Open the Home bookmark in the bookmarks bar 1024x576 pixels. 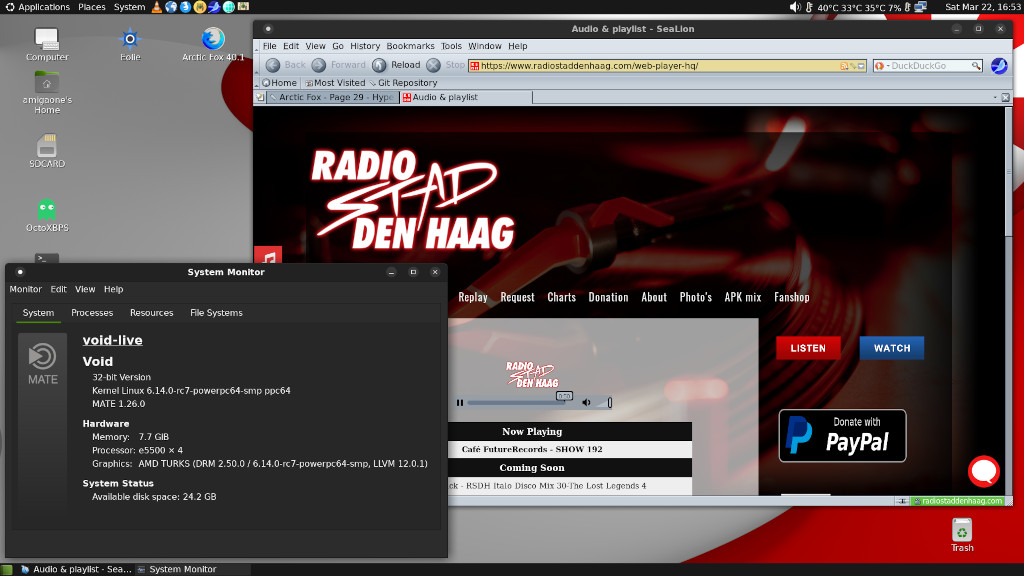point(280,83)
